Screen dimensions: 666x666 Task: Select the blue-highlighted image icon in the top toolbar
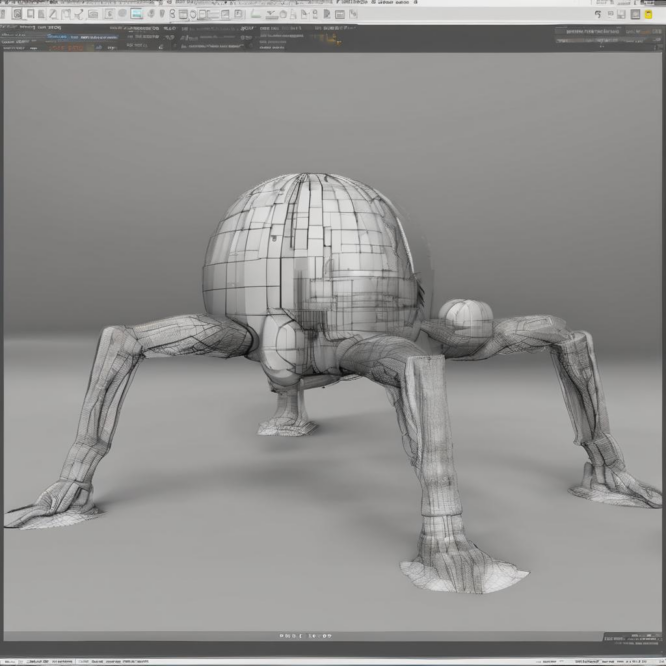pyautogui.click(x=137, y=14)
